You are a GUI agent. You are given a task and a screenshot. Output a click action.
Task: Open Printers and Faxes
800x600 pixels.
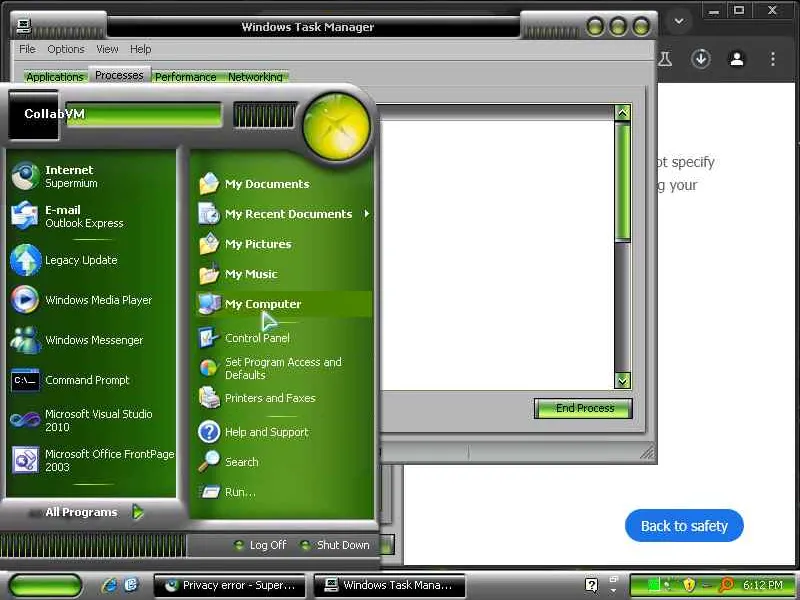[283, 398]
